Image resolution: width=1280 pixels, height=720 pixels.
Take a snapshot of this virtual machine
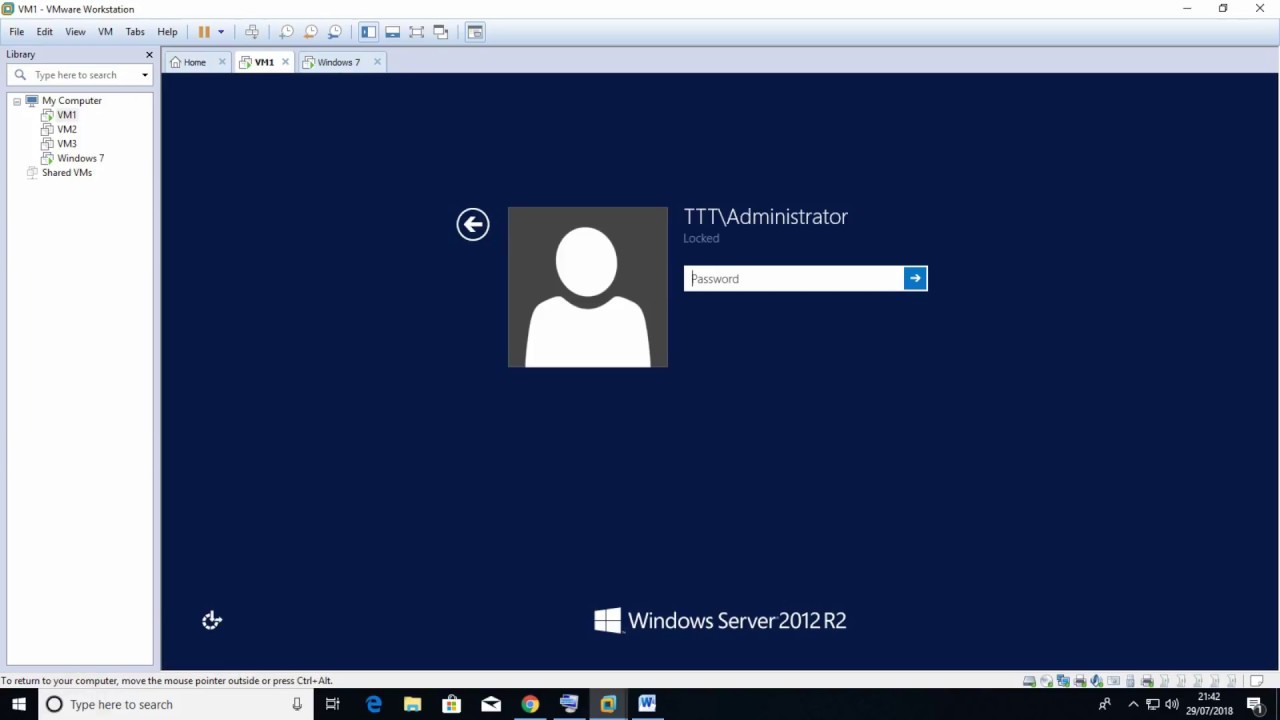(286, 32)
